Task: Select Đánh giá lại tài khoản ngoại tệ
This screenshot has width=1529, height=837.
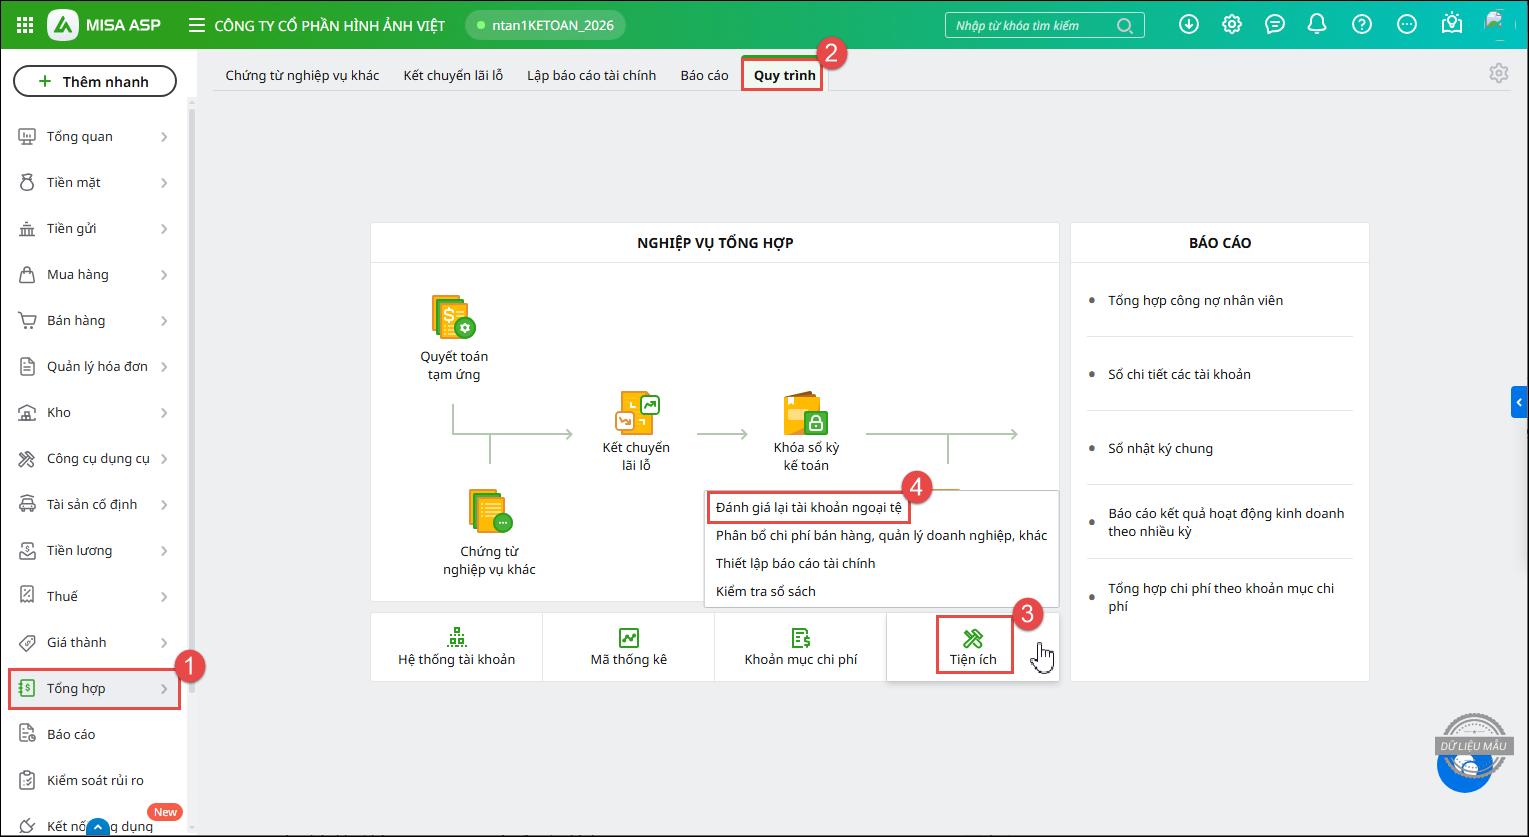Action: coord(808,507)
